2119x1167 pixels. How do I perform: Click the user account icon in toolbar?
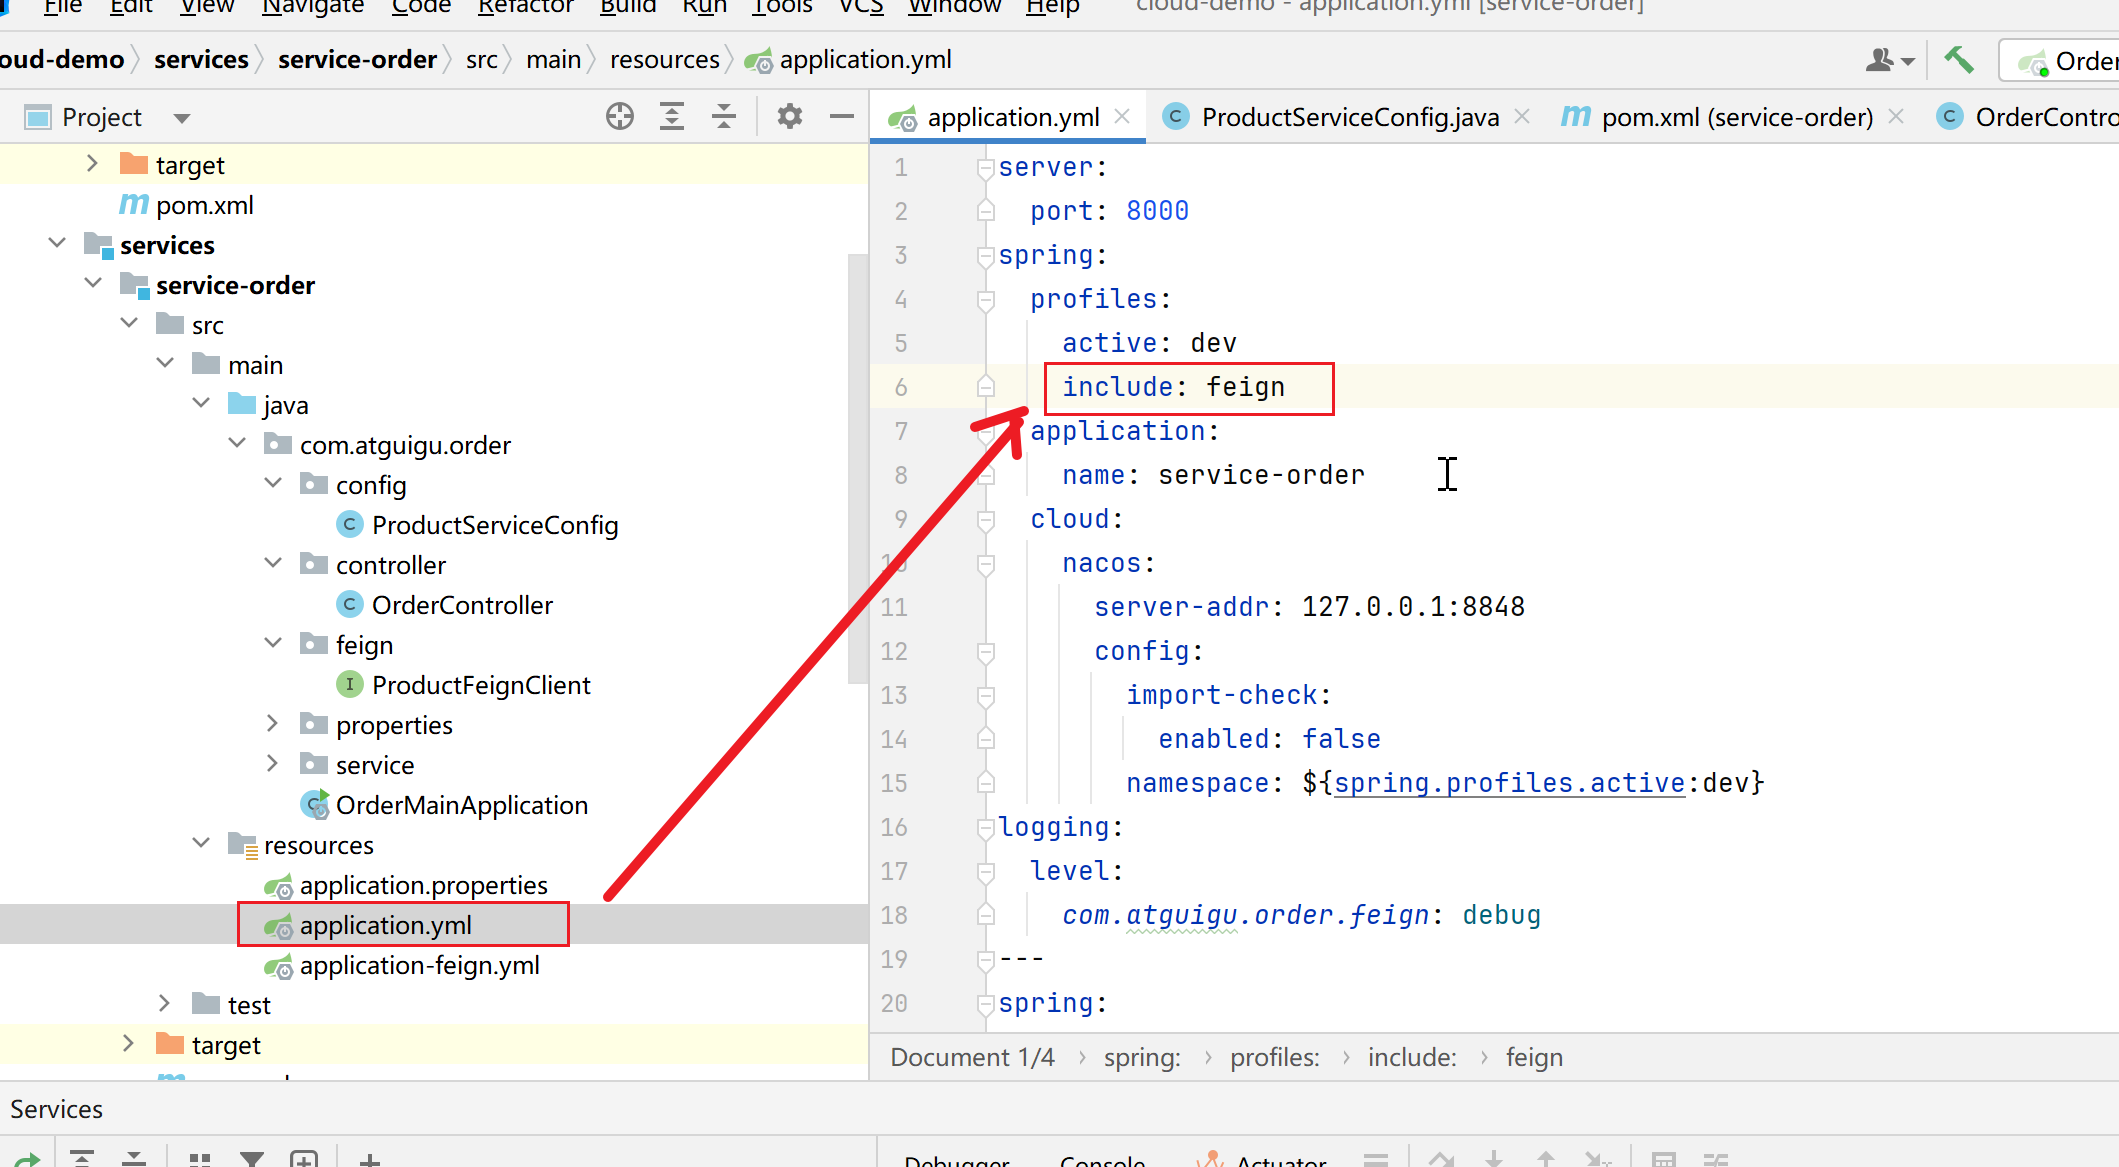tap(1881, 60)
